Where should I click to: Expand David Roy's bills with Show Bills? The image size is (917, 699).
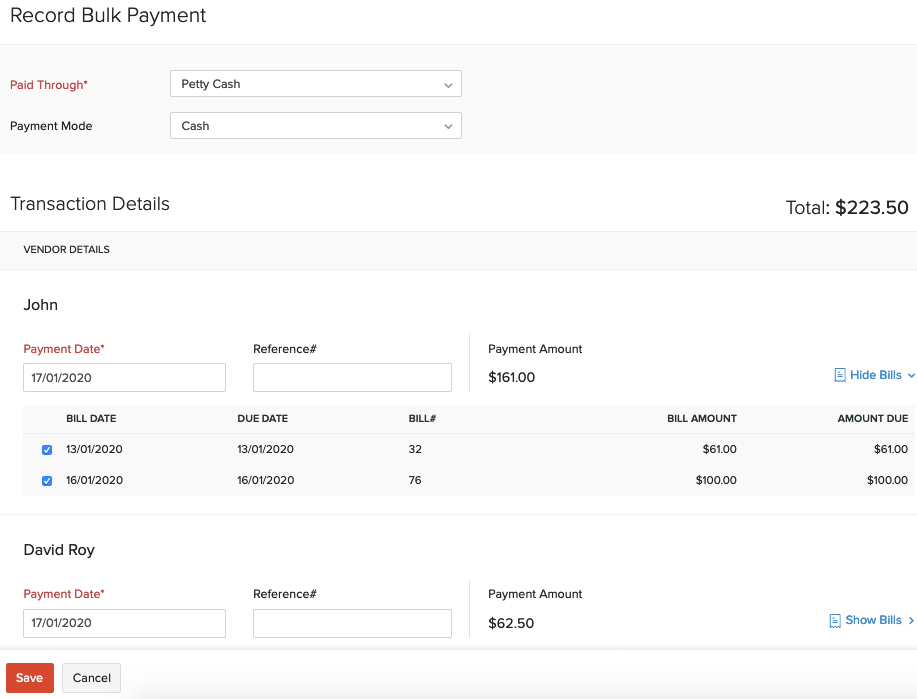[x=871, y=620]
